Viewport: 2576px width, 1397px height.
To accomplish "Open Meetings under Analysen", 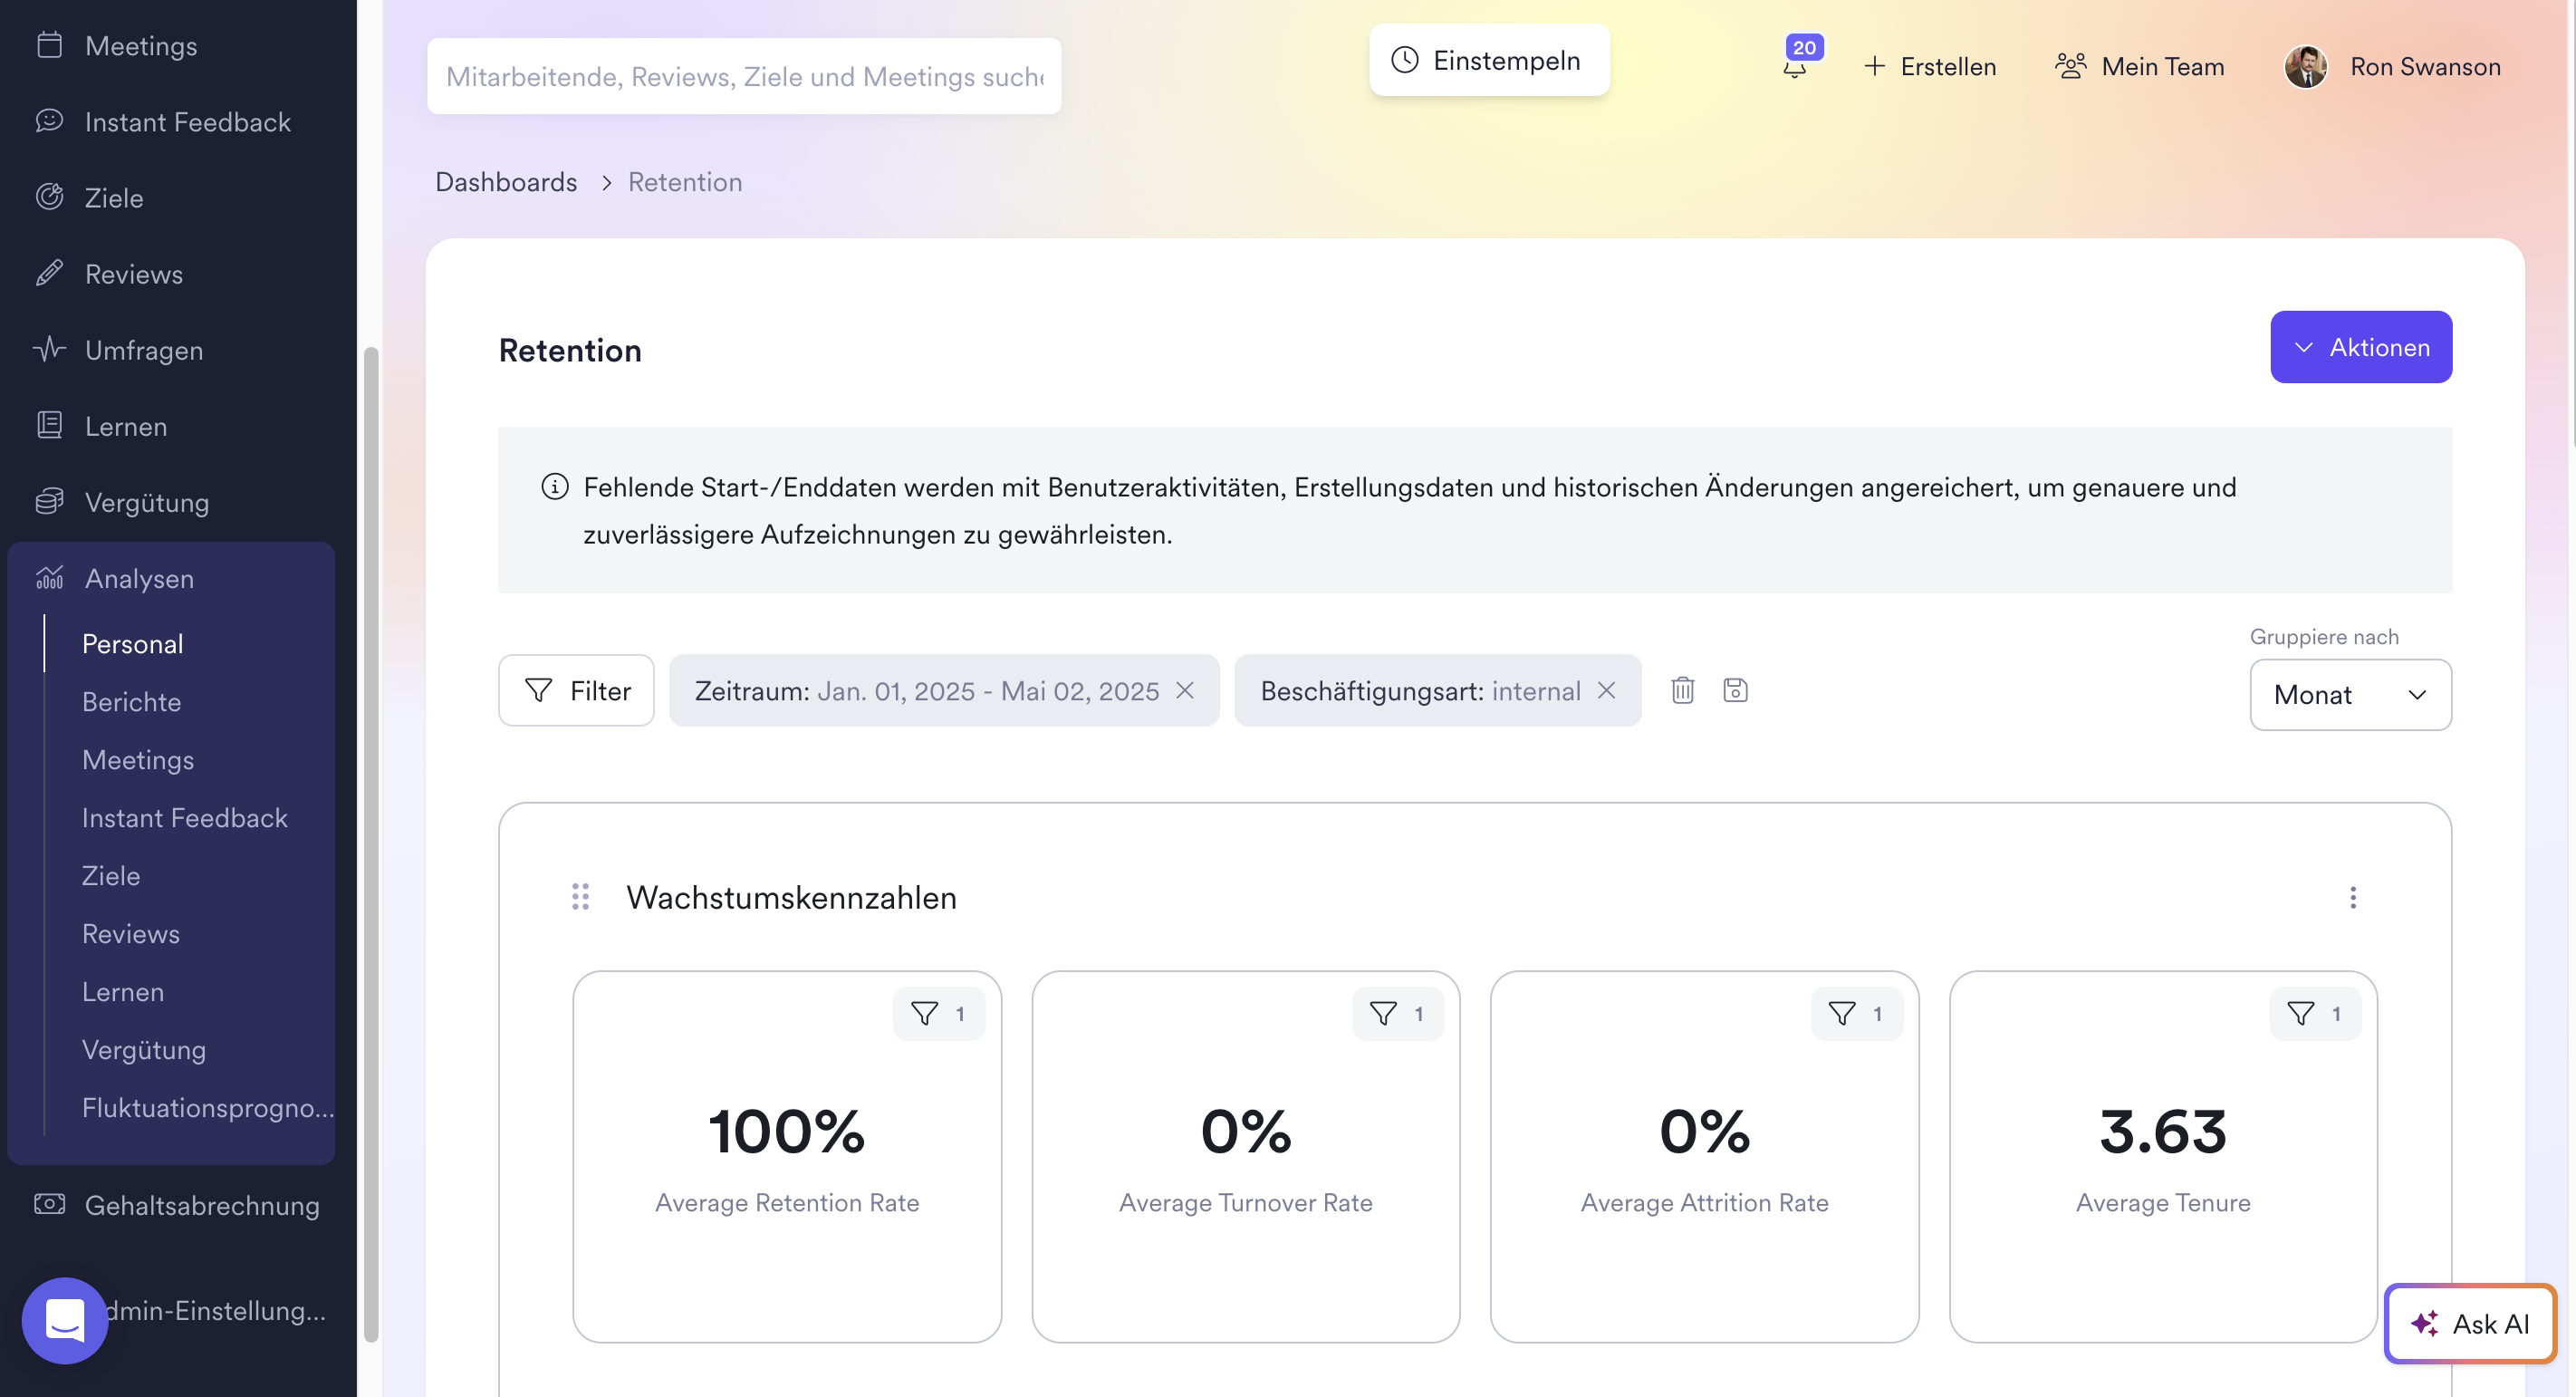I will point(138,759).
